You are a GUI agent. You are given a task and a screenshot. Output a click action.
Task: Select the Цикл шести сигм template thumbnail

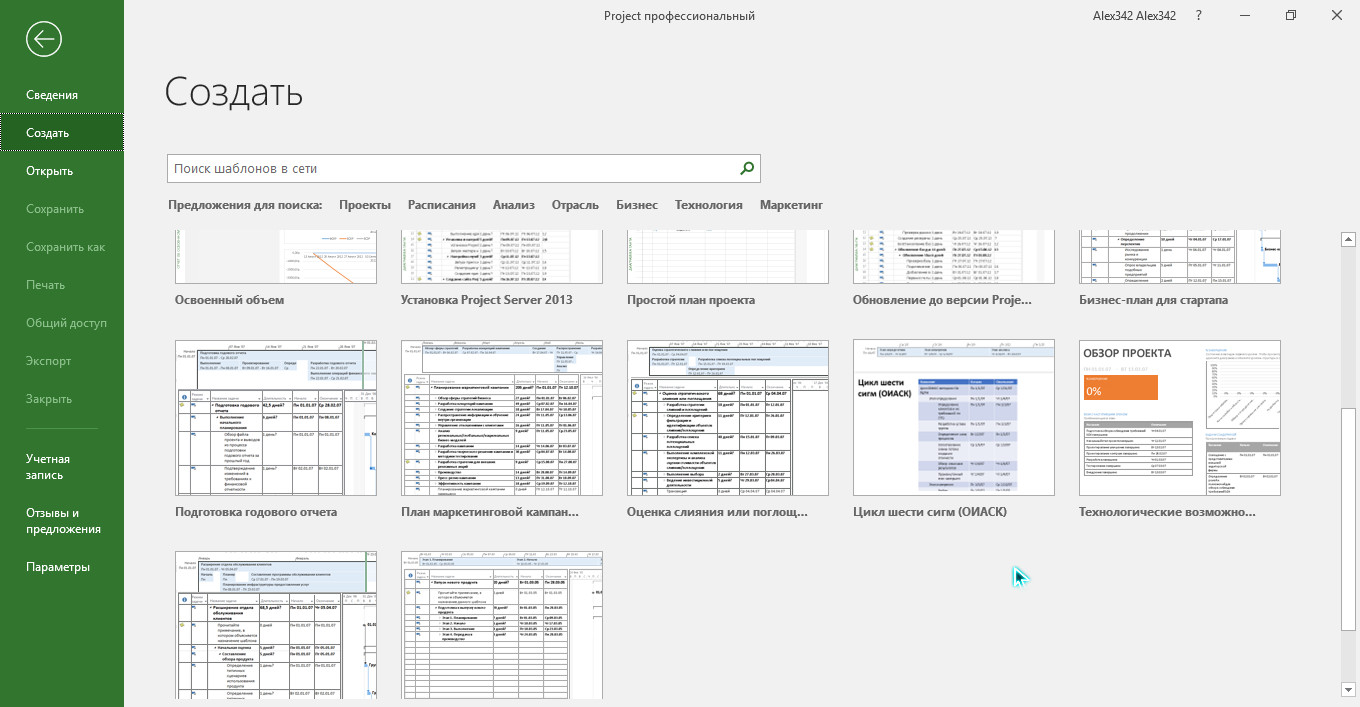tap(954, 418)
